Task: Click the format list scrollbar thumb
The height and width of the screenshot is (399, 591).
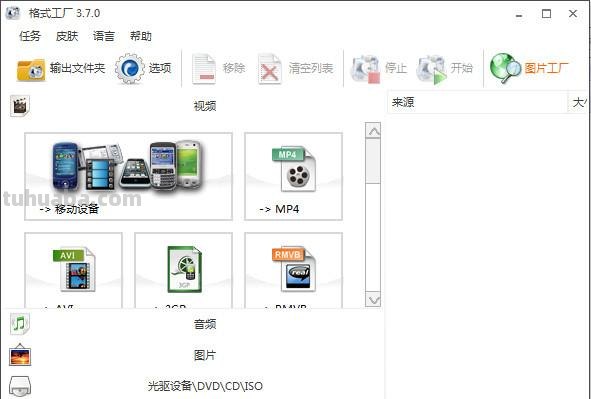Action: pos(373,161)
